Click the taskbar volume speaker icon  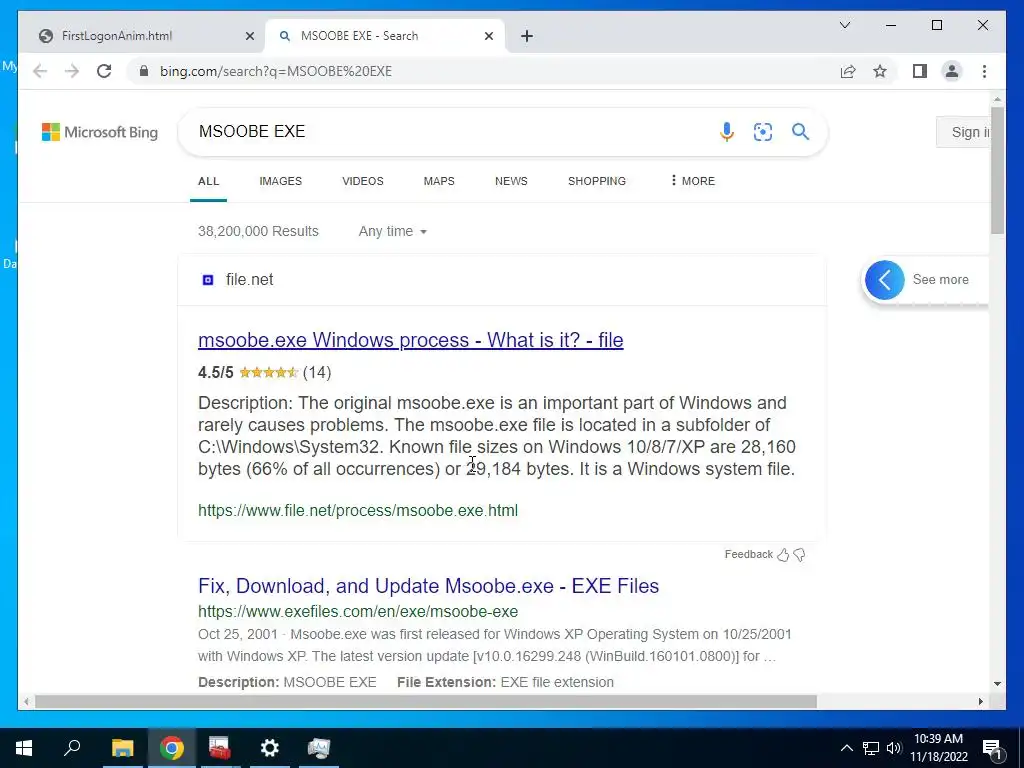[x=894, y=748]
